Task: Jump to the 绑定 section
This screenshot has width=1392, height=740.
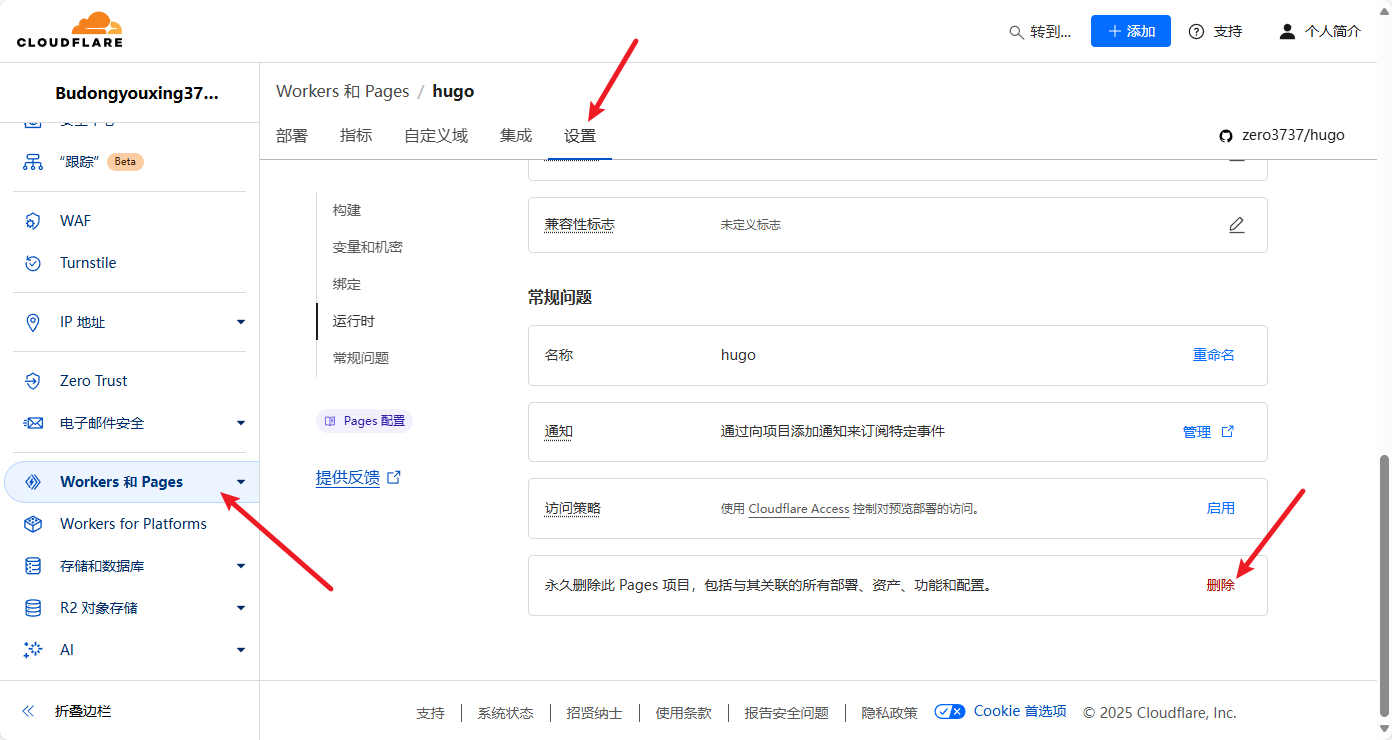Action: (x=347, y=284)
